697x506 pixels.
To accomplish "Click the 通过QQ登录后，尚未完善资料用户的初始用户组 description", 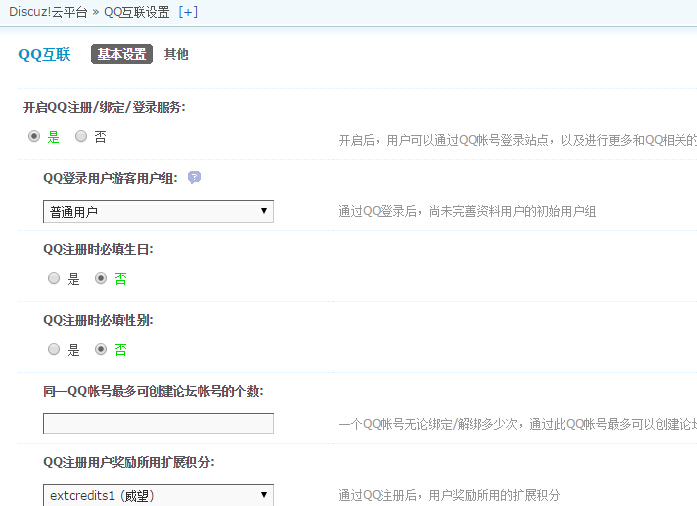I will coord(467,211).
